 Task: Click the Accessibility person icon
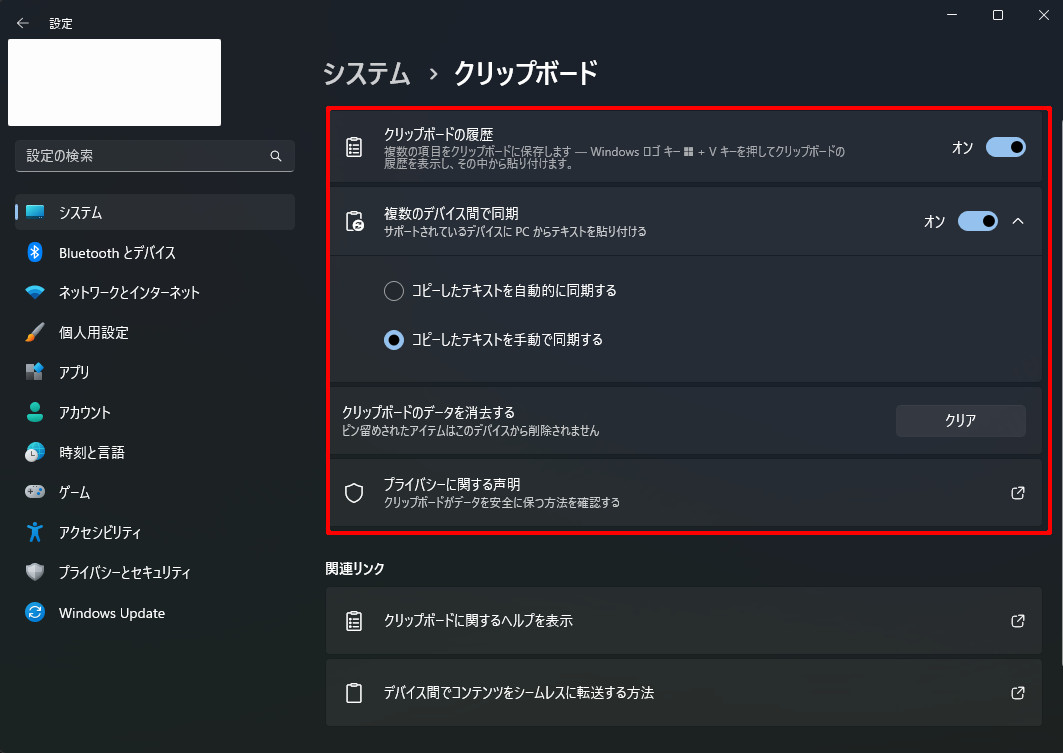tap(35, 532)
